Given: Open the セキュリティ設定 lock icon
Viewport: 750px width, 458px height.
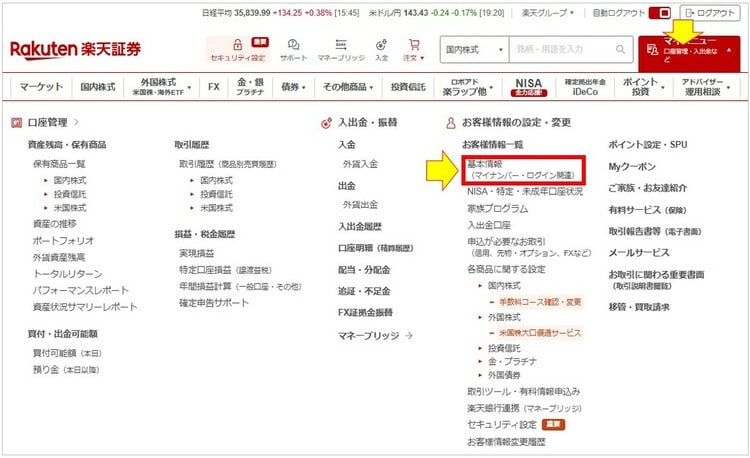Looking at the screenshot, I should pos(238,45).
